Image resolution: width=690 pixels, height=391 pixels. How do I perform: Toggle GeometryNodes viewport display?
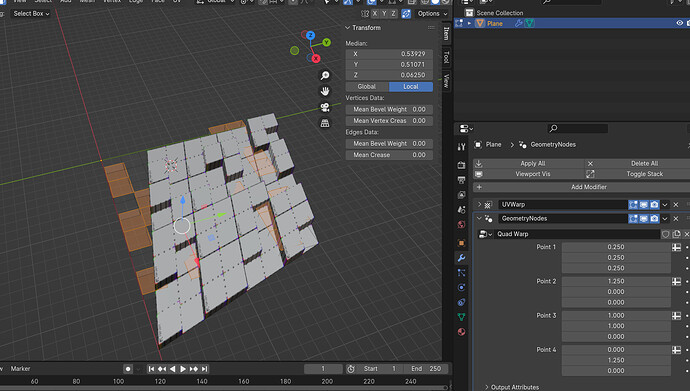coord(644,219)
